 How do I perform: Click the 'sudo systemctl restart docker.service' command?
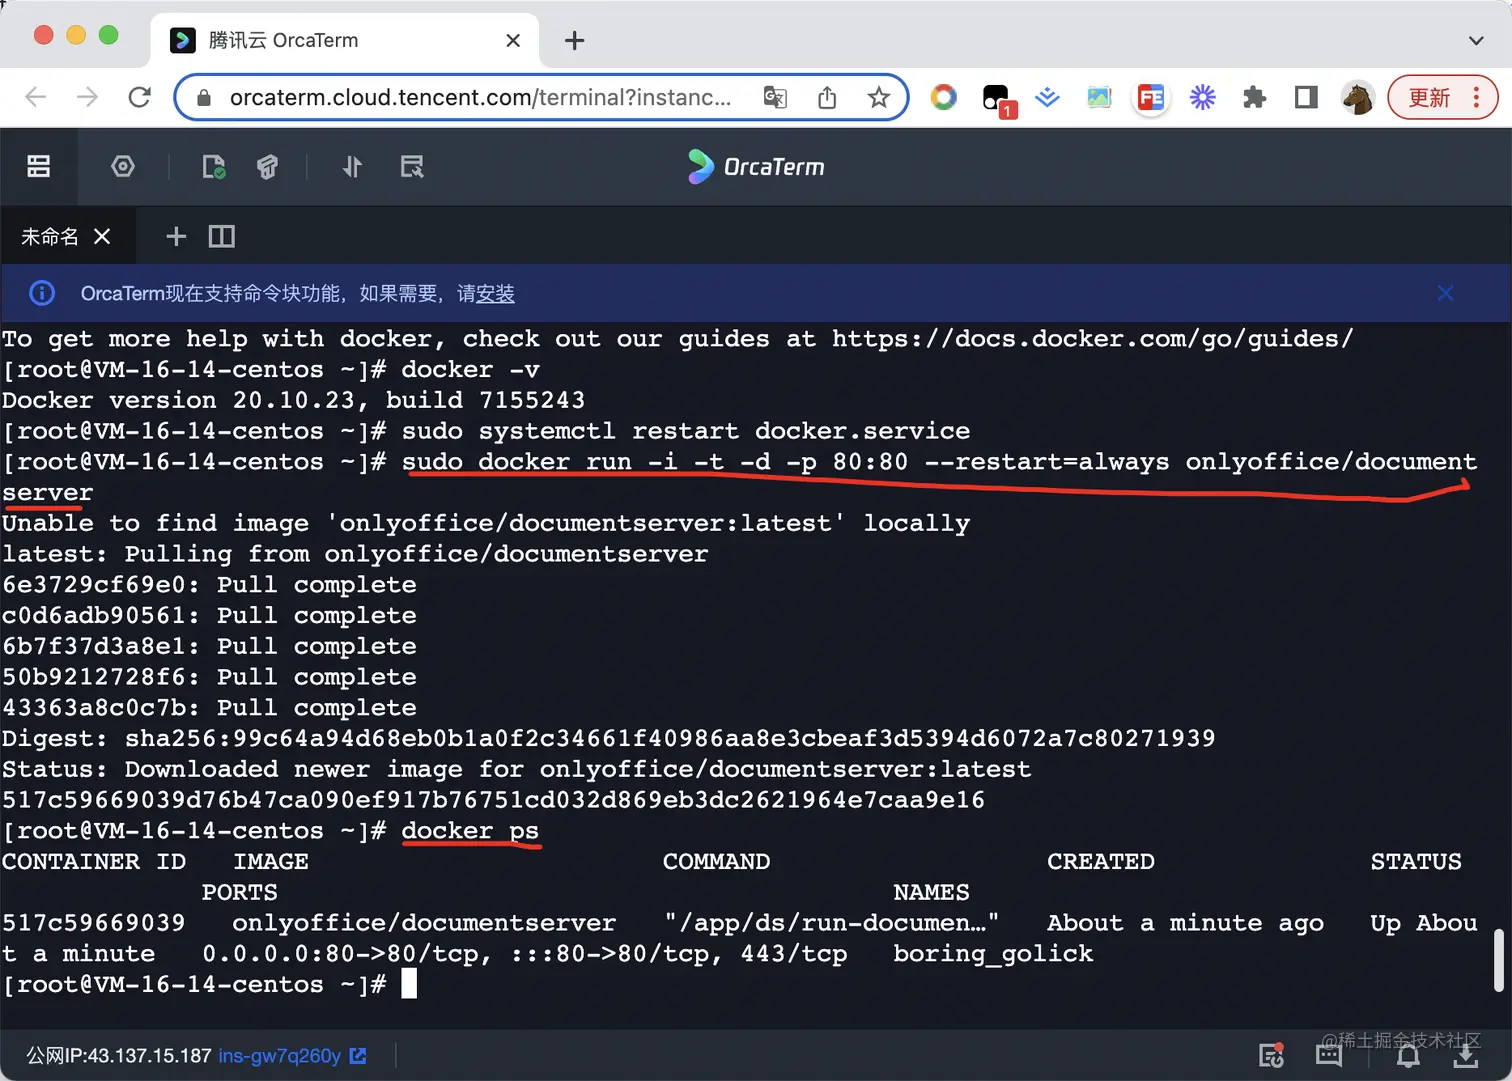tap(686, 431)
